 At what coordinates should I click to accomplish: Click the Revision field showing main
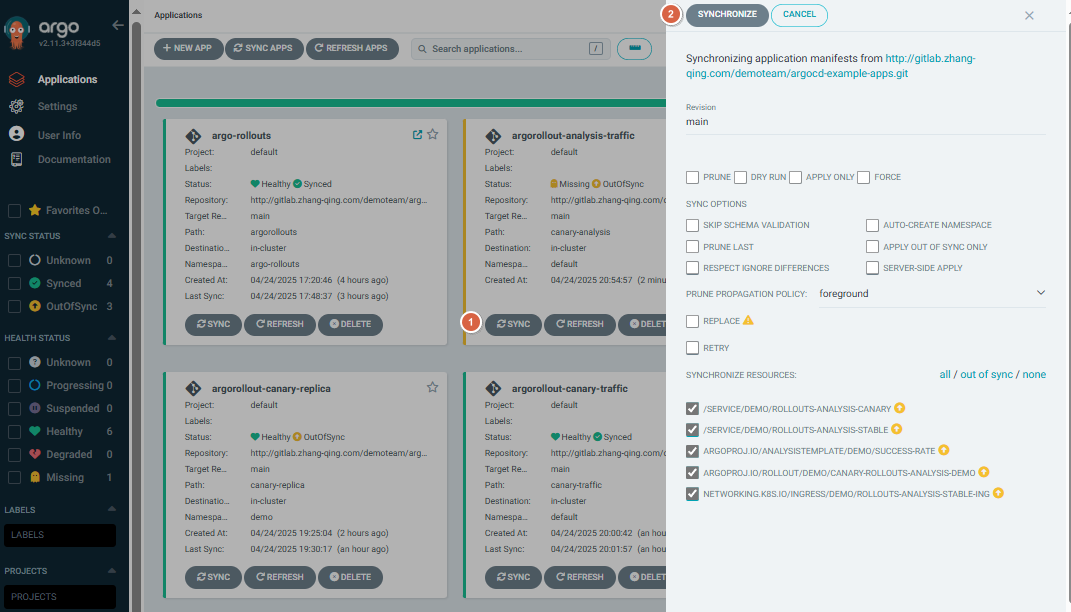[x=865, y=122]
